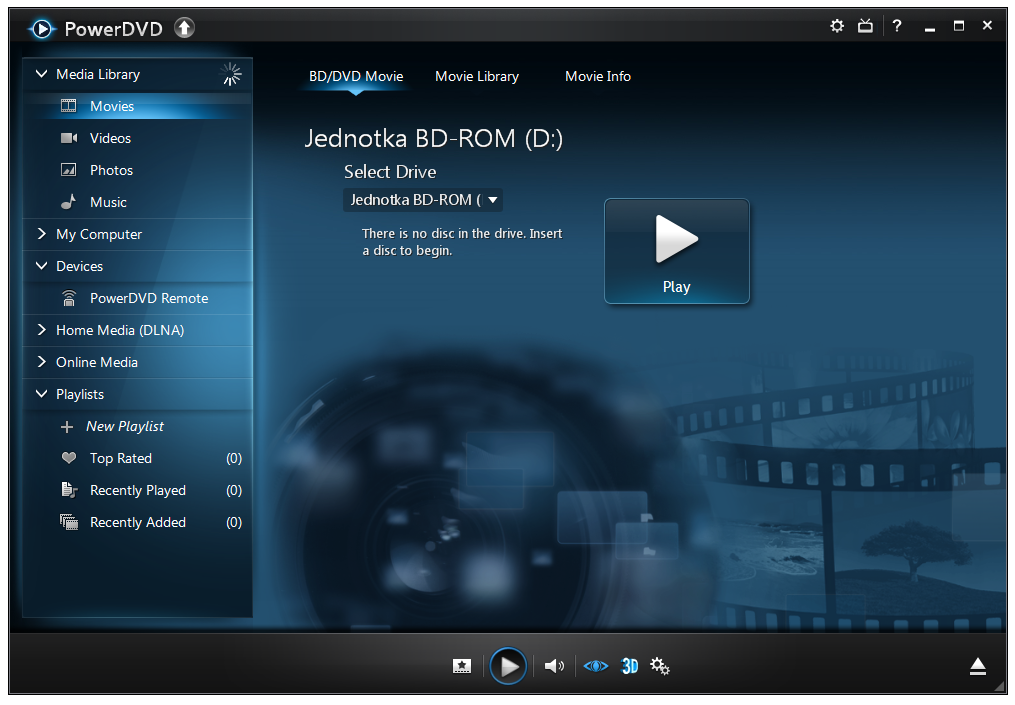Open player settings gears in control bar
Image resolution: width=1015 pixels, height=705 pixels.
[660, 666]
